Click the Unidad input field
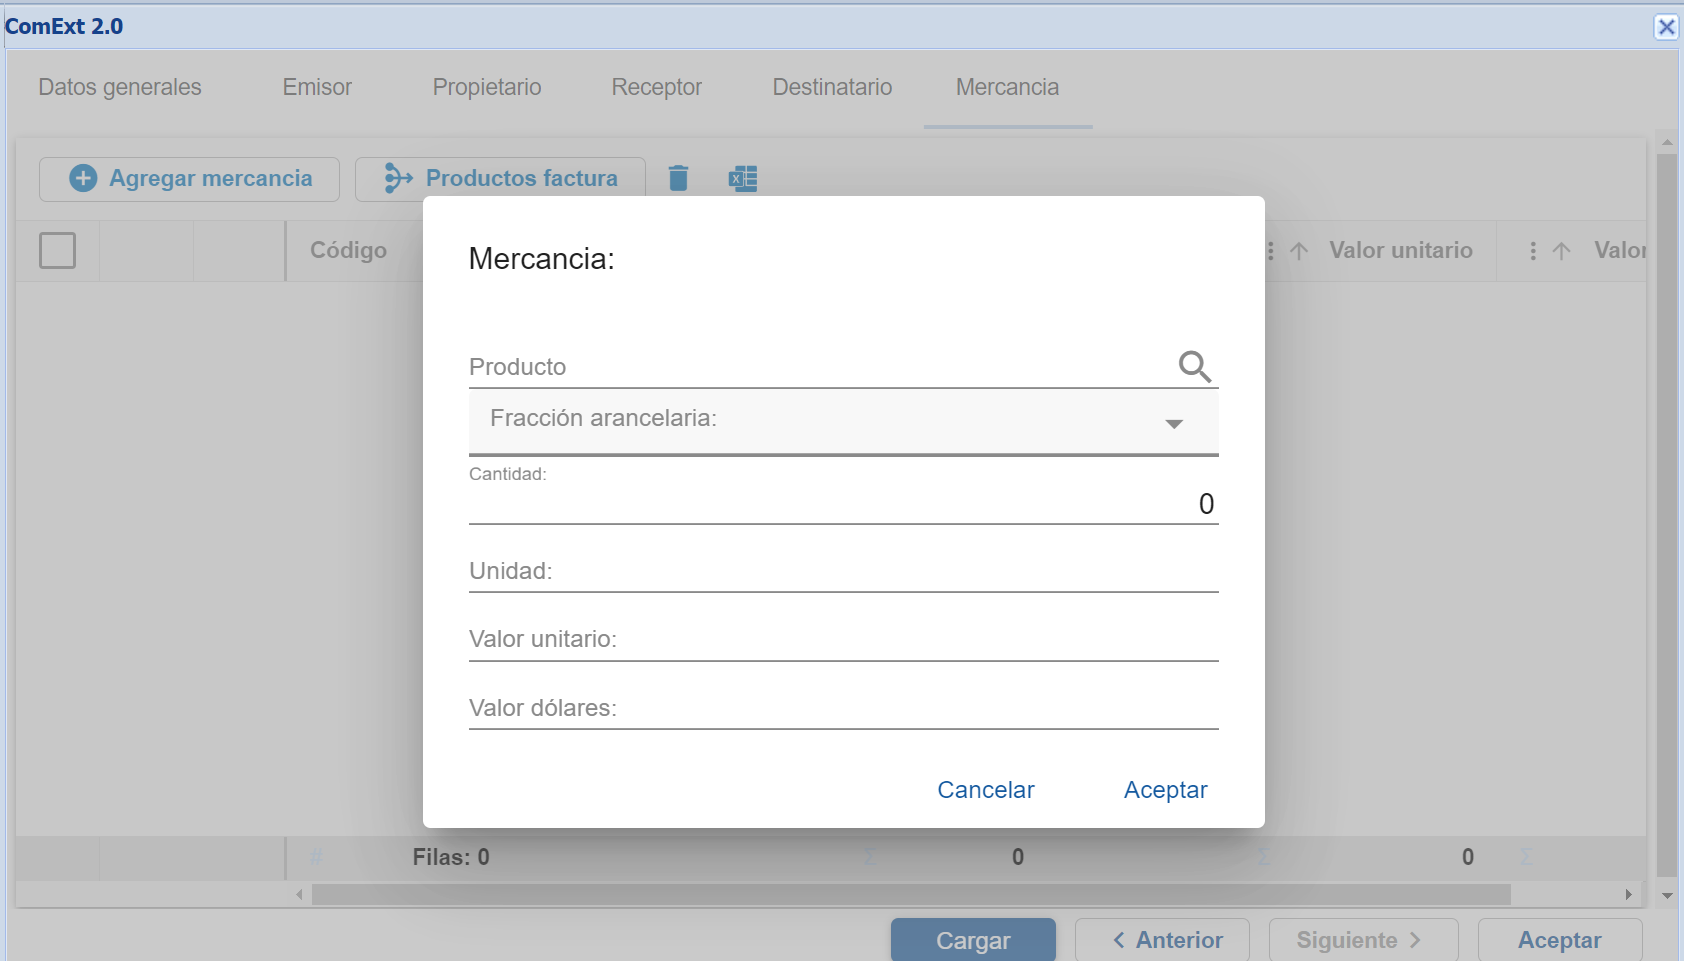1684x961 pixels. point(843,571)
